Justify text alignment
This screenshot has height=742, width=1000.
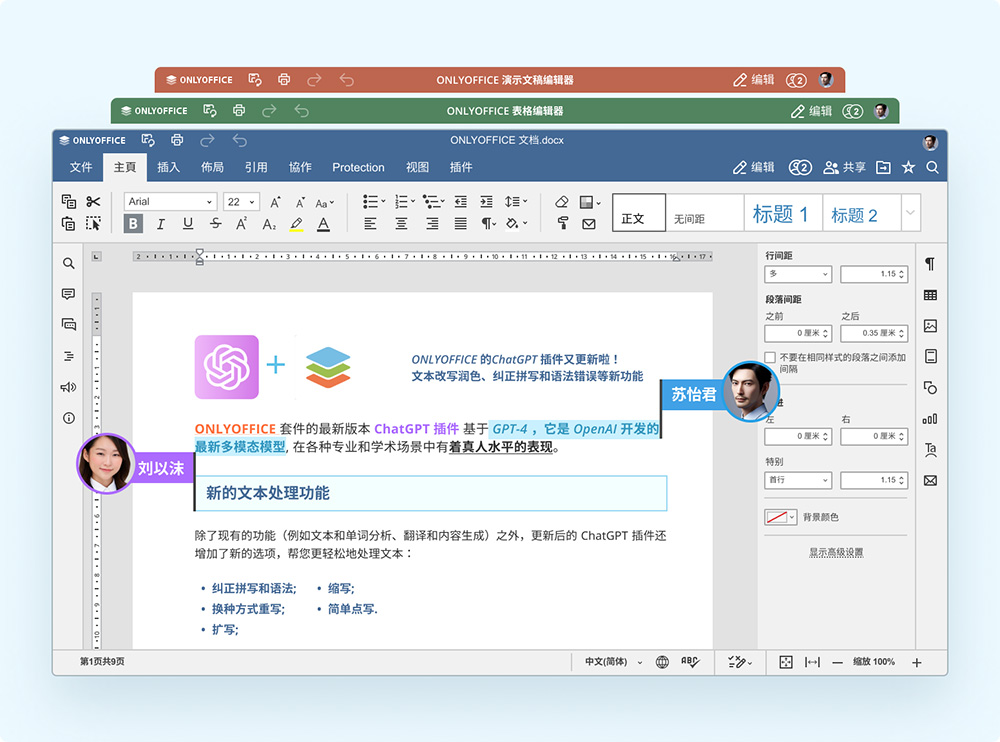pyautogui.click(x=460, y=223)
